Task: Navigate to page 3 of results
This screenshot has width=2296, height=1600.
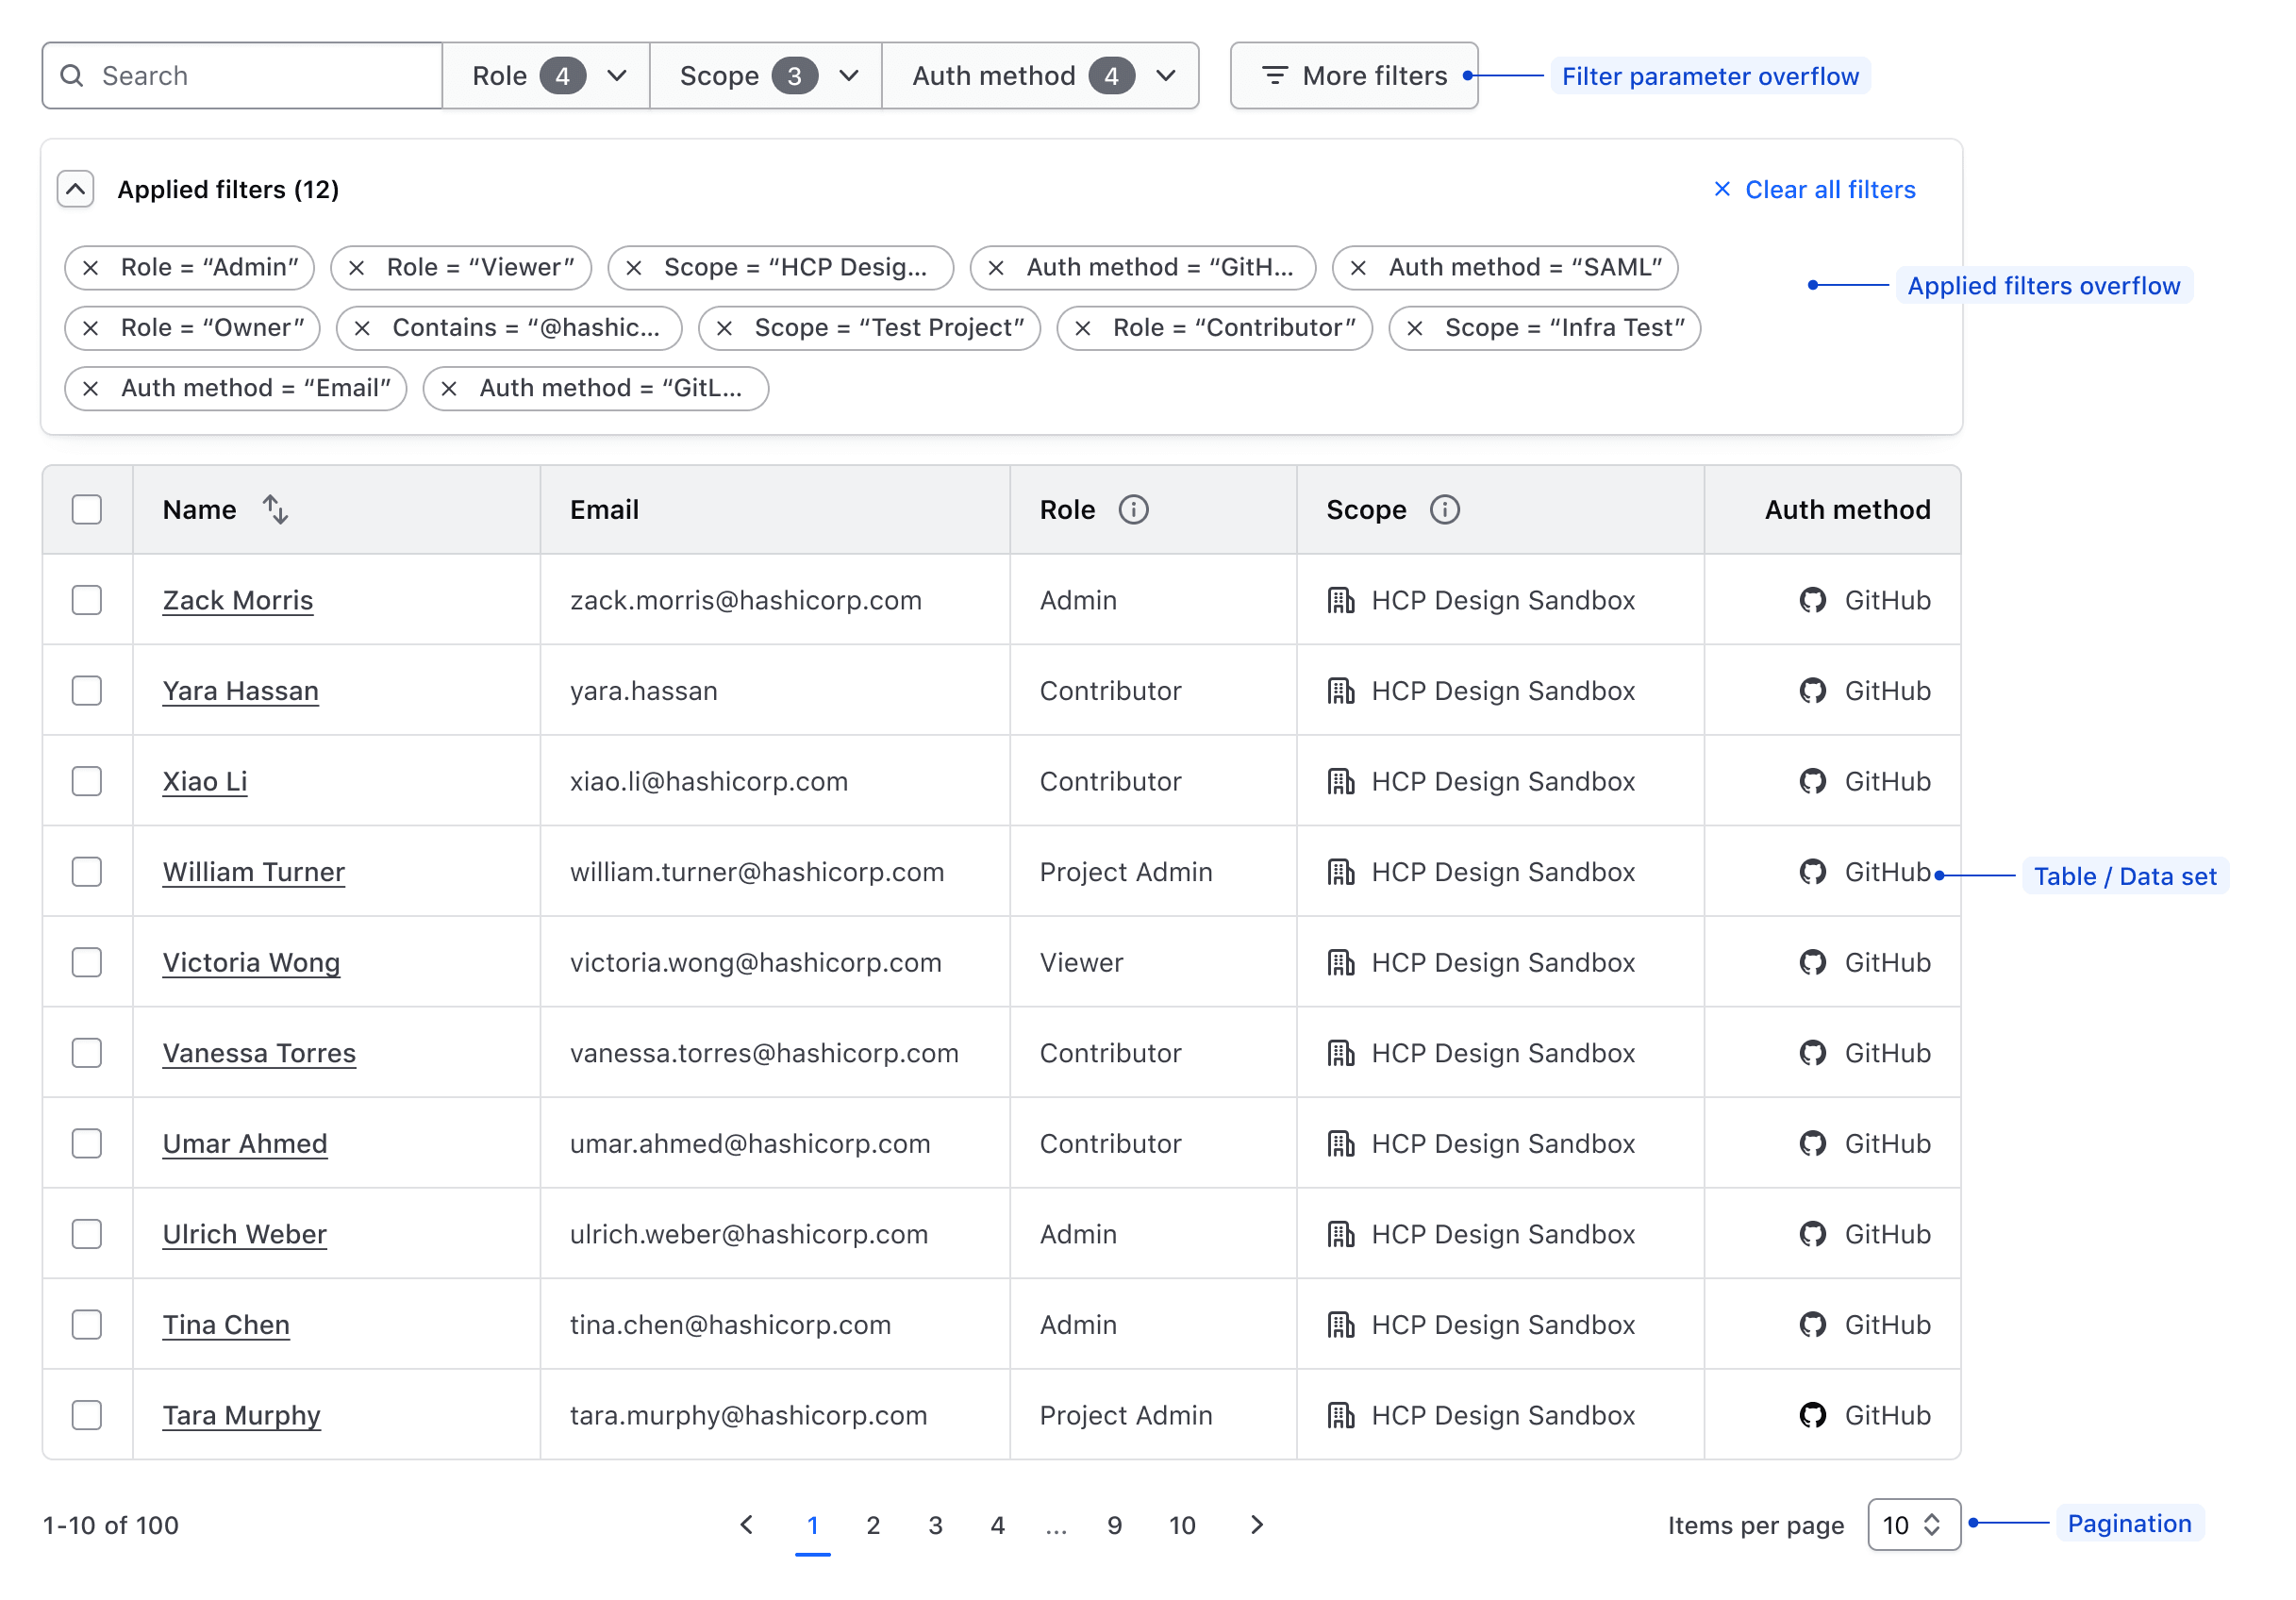Action: [935, 1525]
